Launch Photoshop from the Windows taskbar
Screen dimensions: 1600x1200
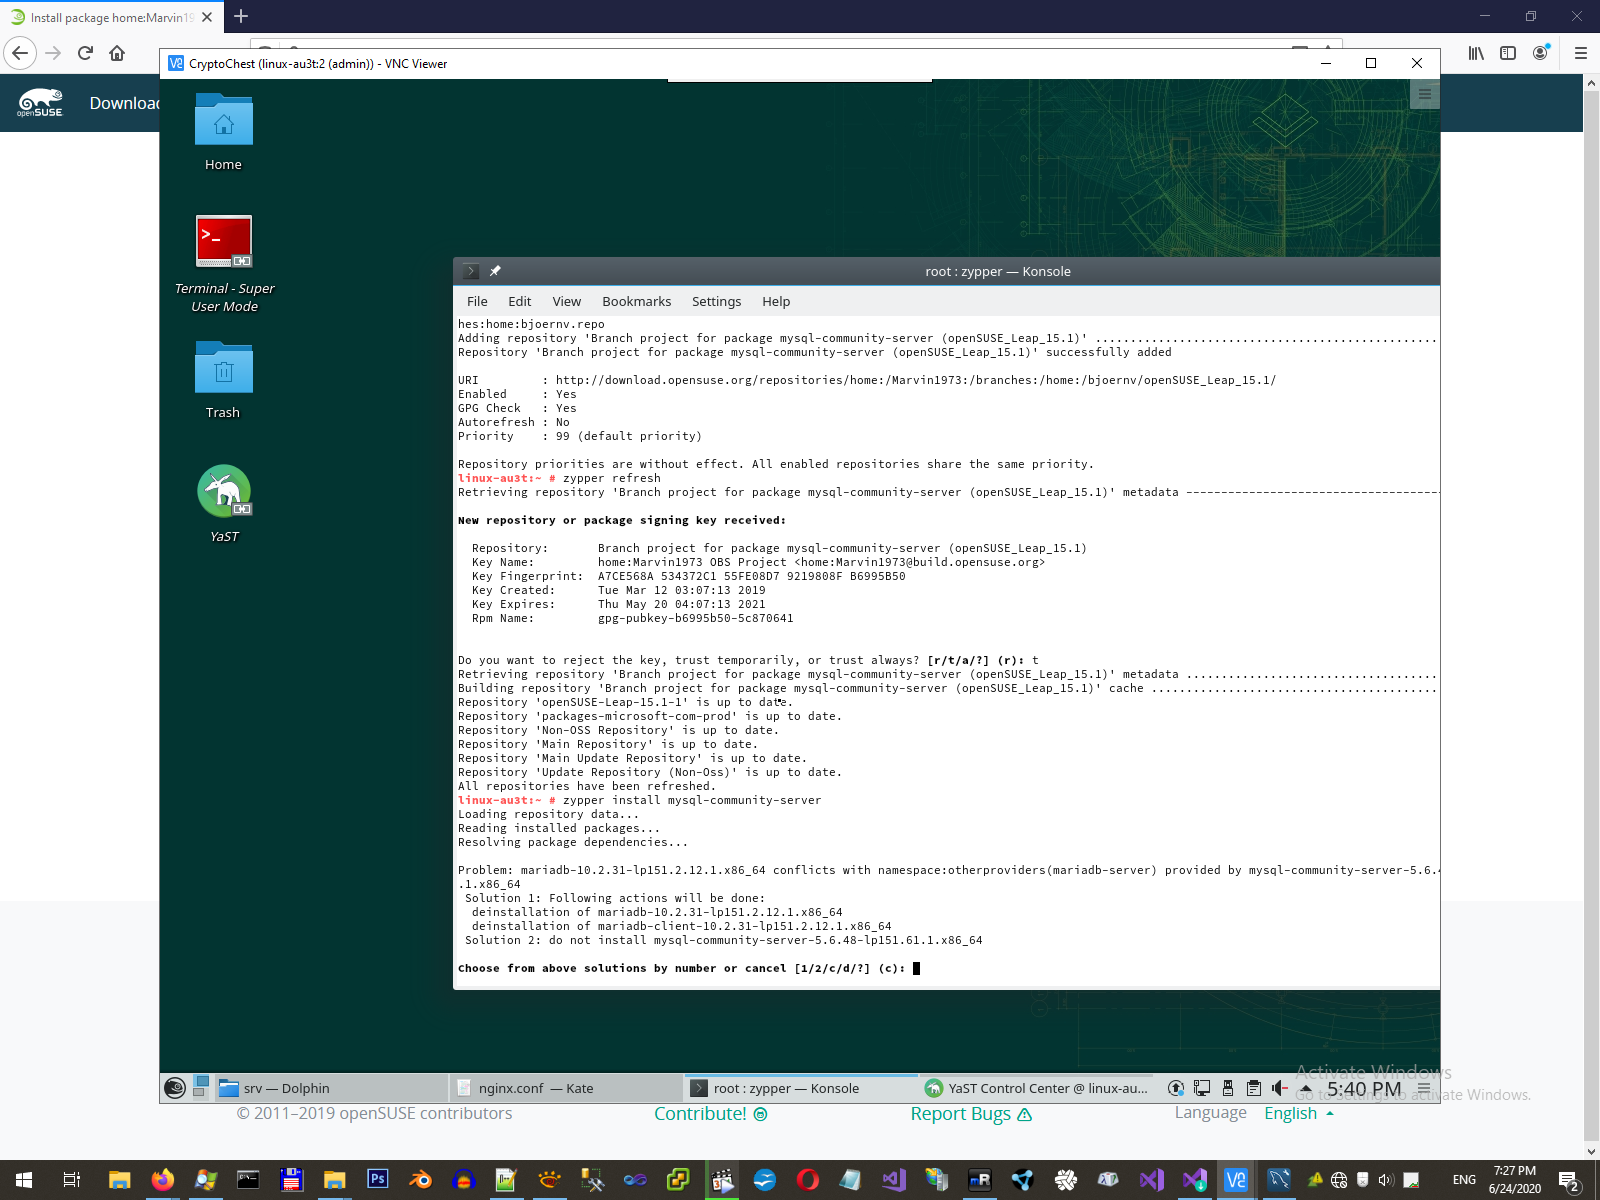pos(377,1180)
